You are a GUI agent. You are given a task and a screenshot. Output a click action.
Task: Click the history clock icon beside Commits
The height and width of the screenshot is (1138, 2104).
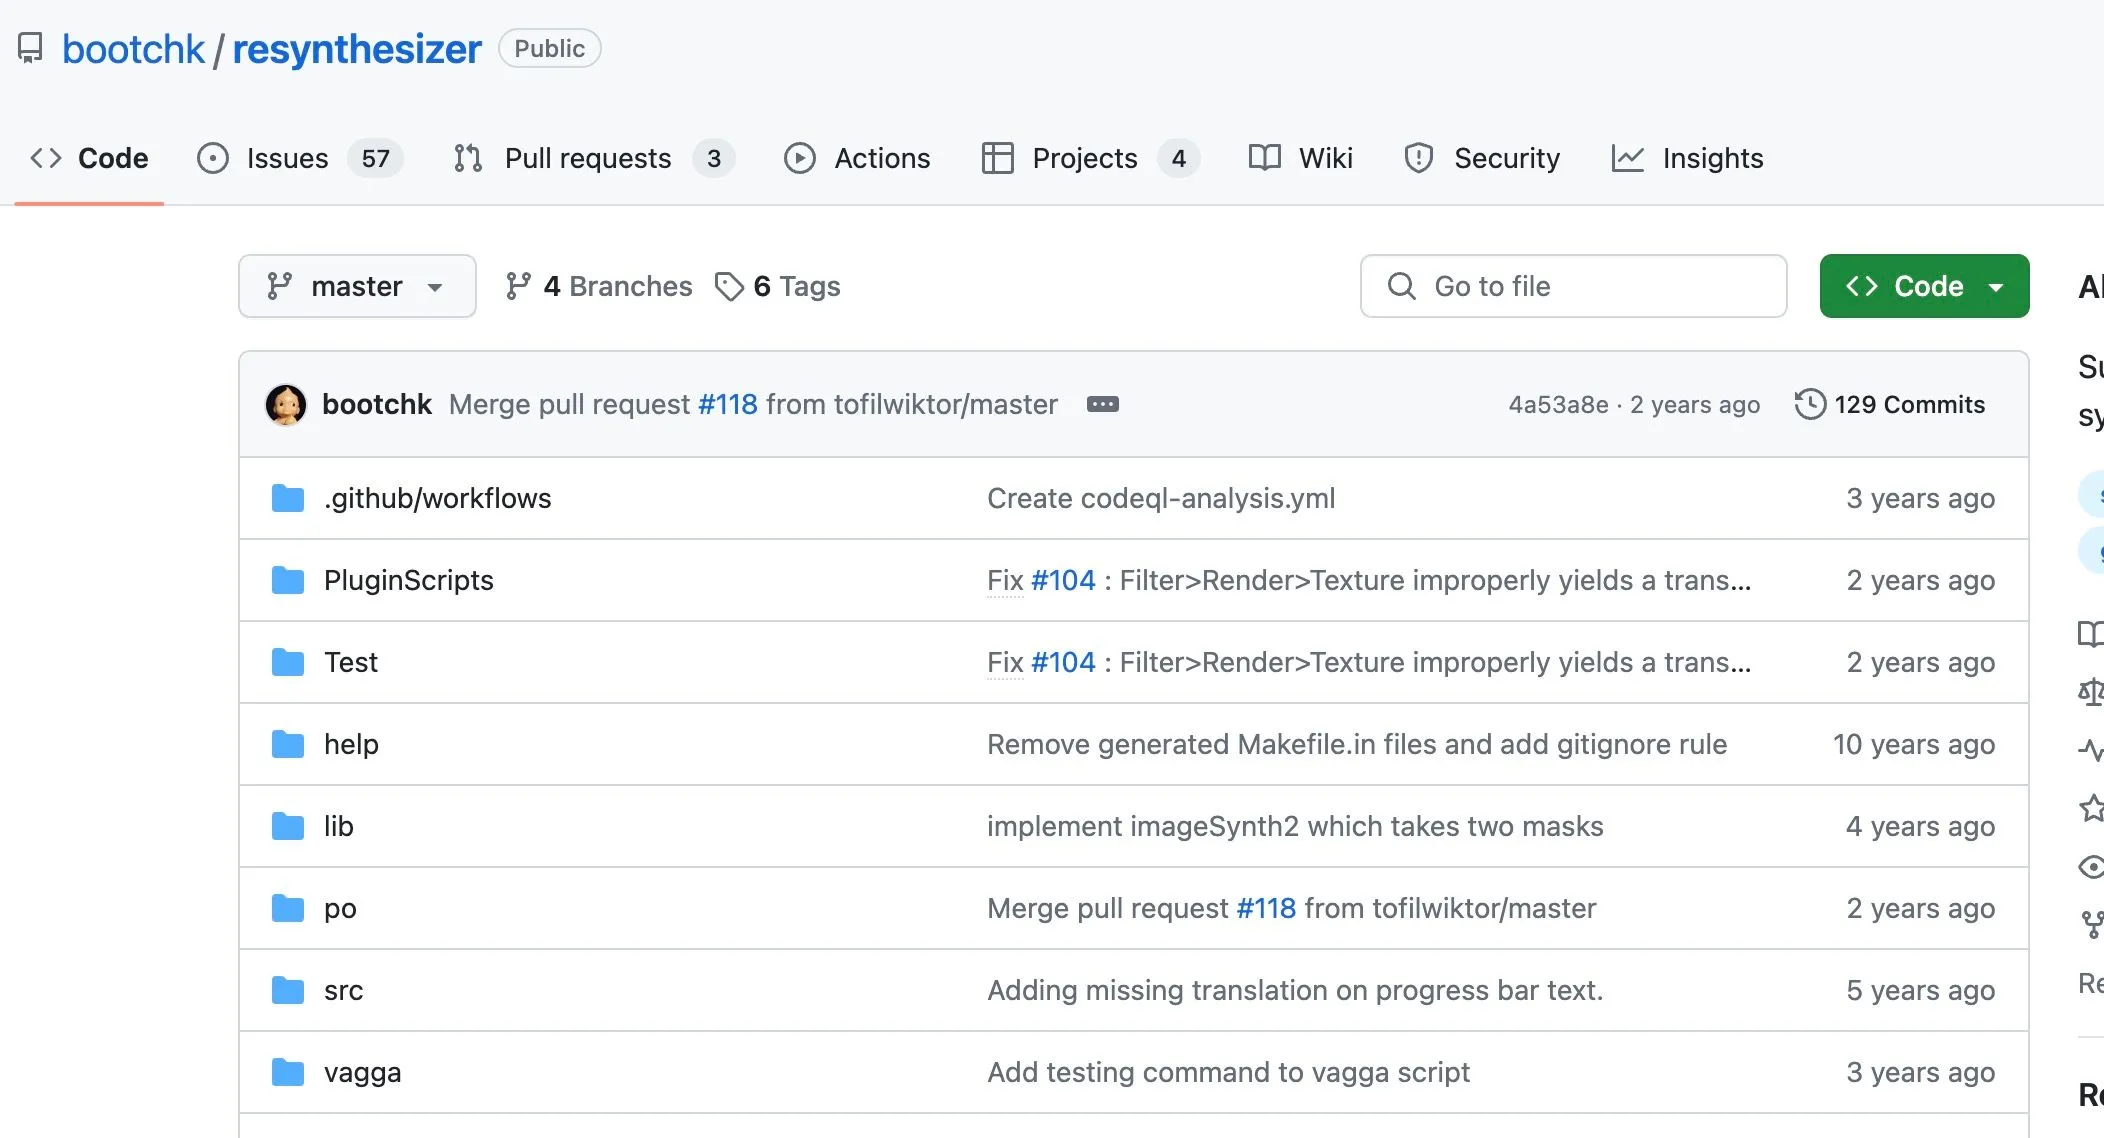coord(1810,404)
